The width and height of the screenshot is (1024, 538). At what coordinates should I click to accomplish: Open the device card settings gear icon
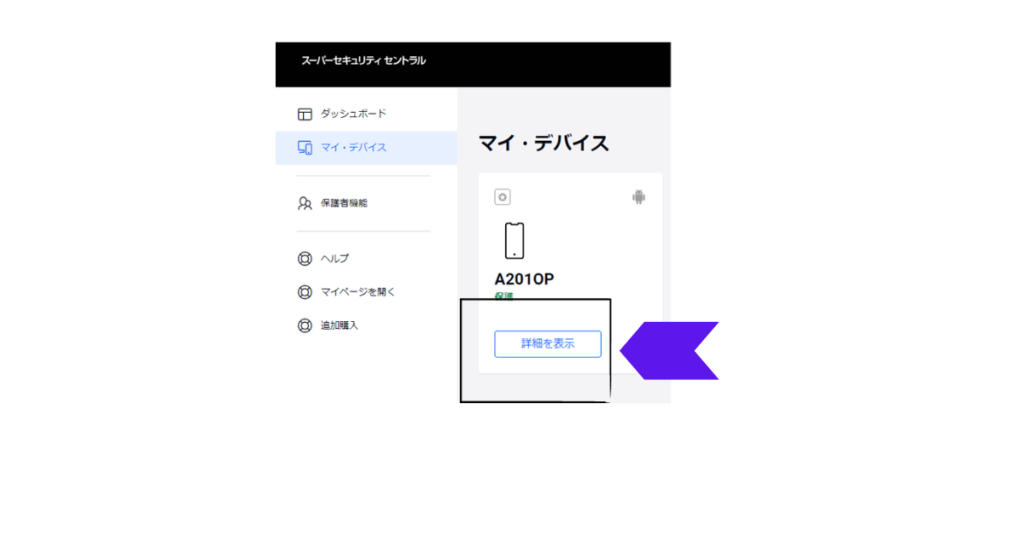coord(502,197)
